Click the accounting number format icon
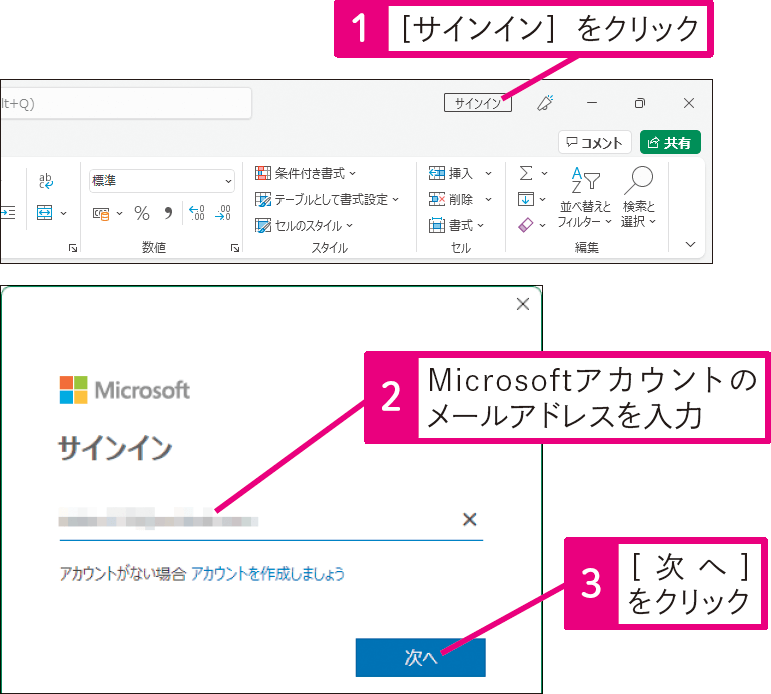 (101, 213)
